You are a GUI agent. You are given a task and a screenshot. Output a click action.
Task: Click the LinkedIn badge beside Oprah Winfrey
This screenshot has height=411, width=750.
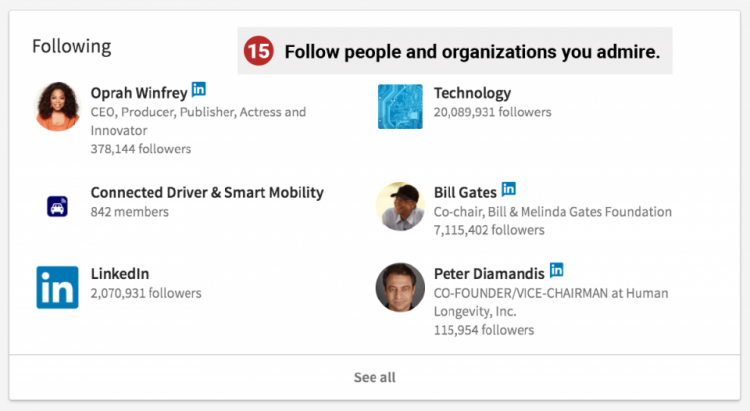pos(199,90)
